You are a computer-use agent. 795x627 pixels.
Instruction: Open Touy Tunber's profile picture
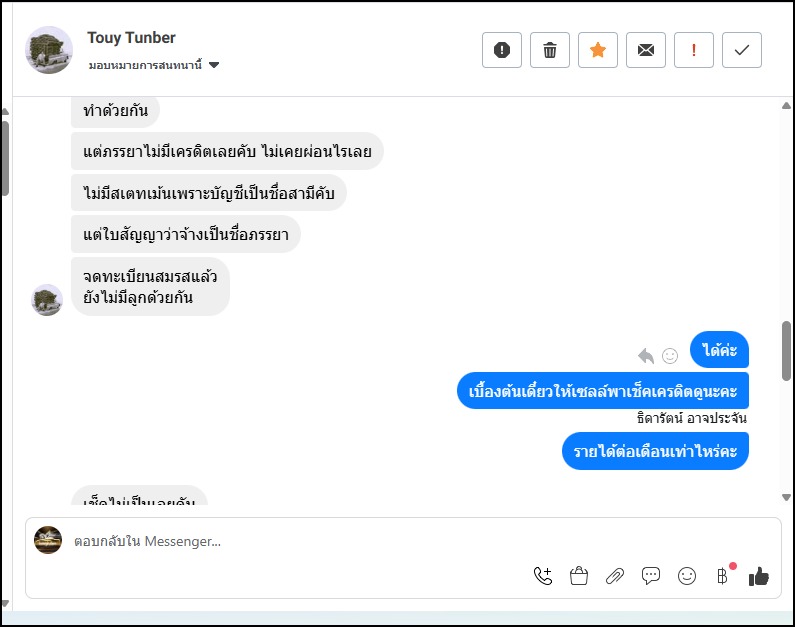pyautogui.click(x=49, y=50)
